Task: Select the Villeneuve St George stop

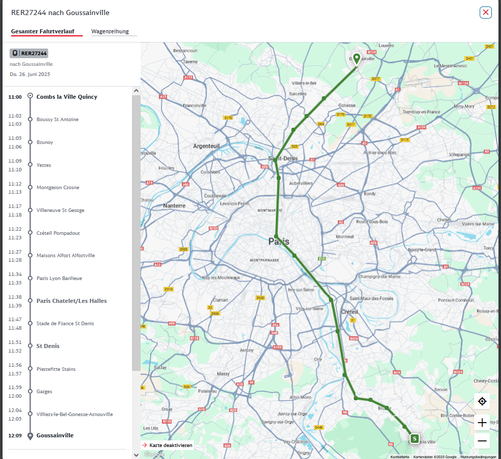Action: (60, 210)
